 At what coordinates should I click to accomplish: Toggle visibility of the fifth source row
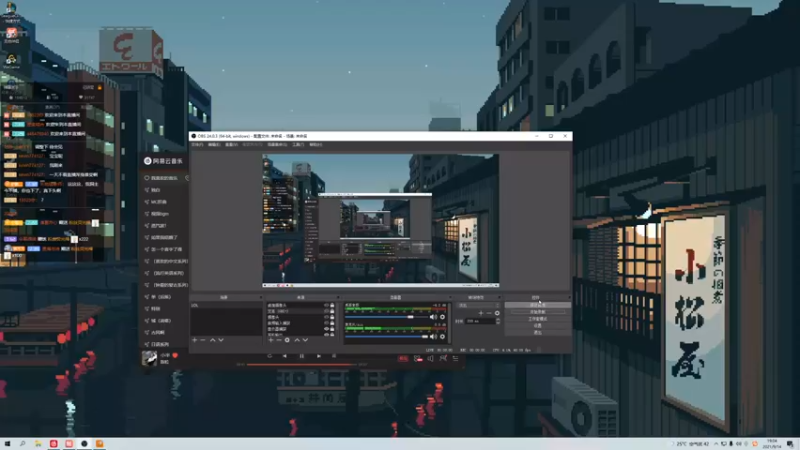point(327,329)
